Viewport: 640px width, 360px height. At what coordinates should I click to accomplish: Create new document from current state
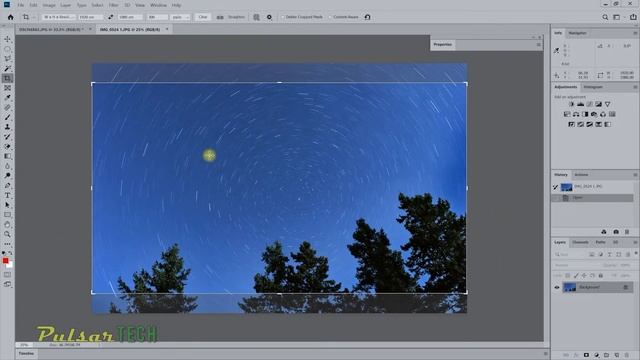604,232
